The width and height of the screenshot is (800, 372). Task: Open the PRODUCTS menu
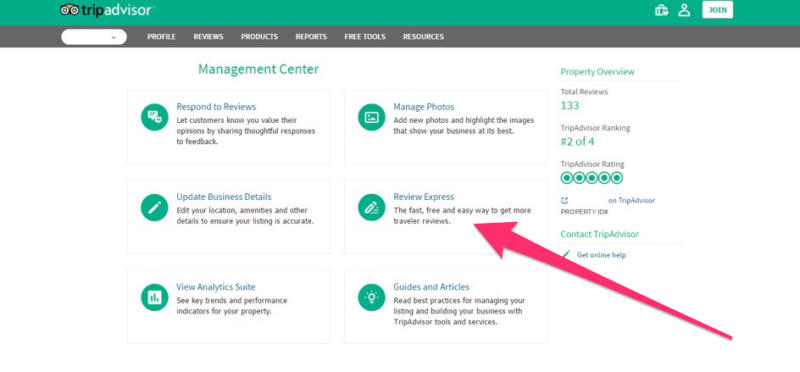click(259, 37)
